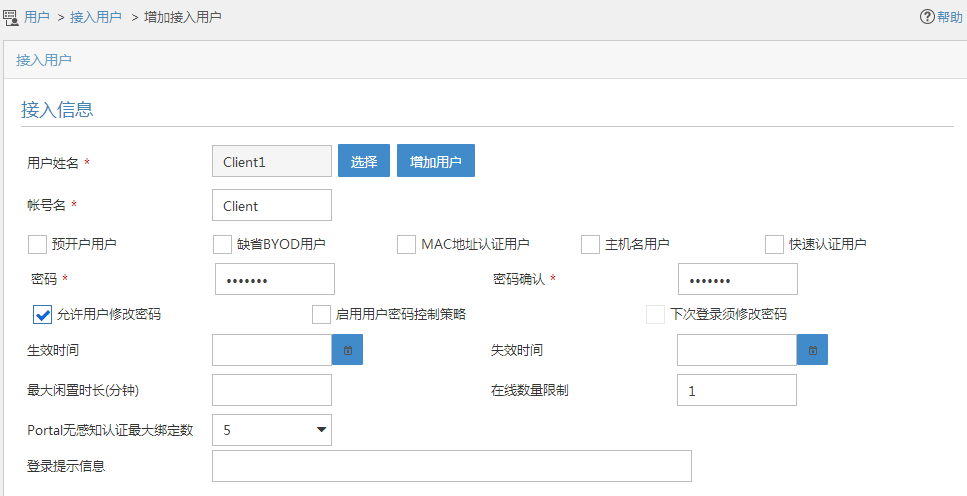Focus the 帐号名 input field

pos(272,205)
